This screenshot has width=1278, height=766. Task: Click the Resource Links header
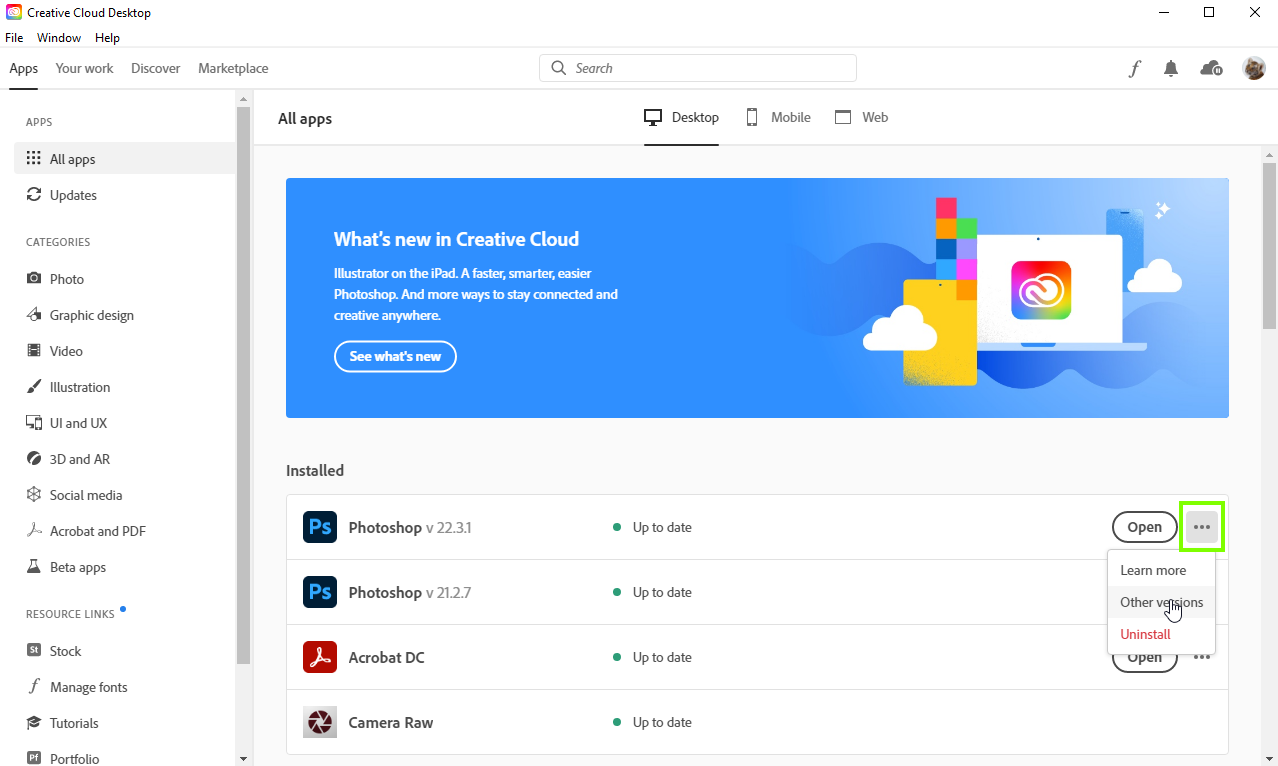click(x=70, y=614)
